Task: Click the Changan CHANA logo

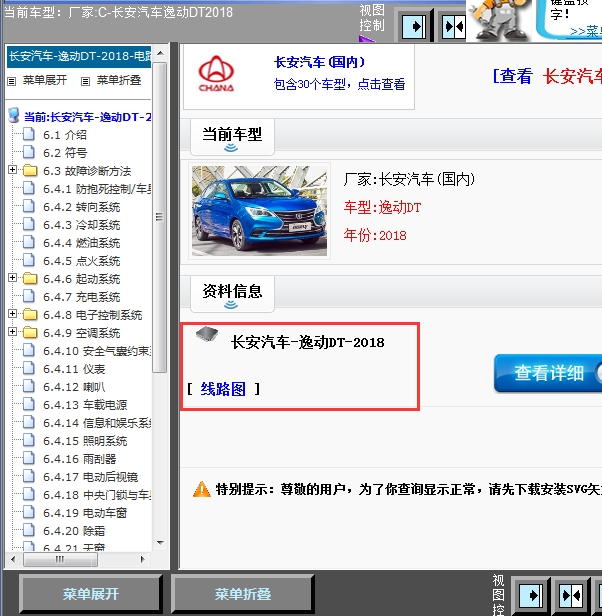Action: point(216,73)
